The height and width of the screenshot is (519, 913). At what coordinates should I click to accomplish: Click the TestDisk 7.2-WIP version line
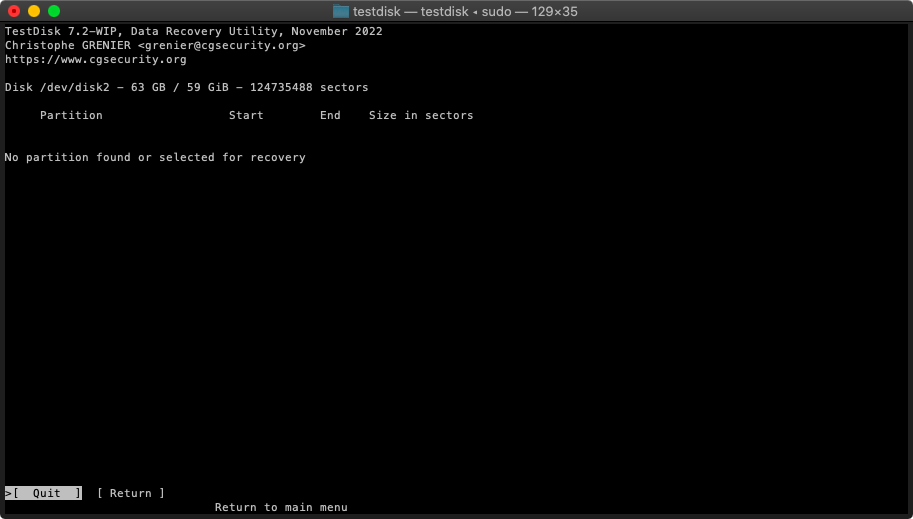pos(194,31)
